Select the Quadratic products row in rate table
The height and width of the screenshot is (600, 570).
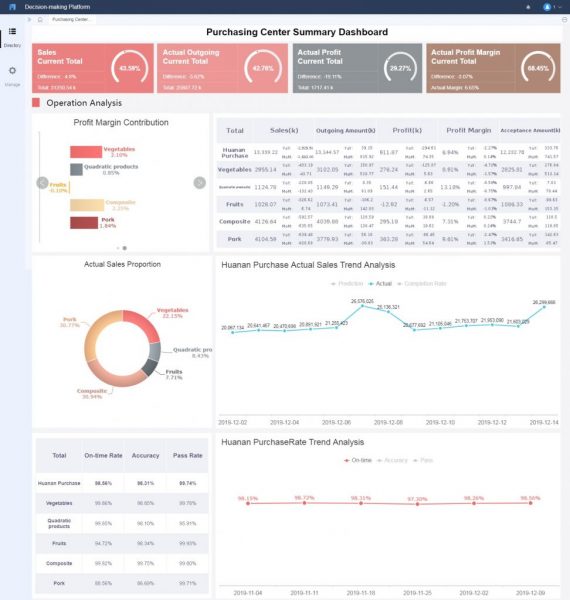click(x=122, y=523)
